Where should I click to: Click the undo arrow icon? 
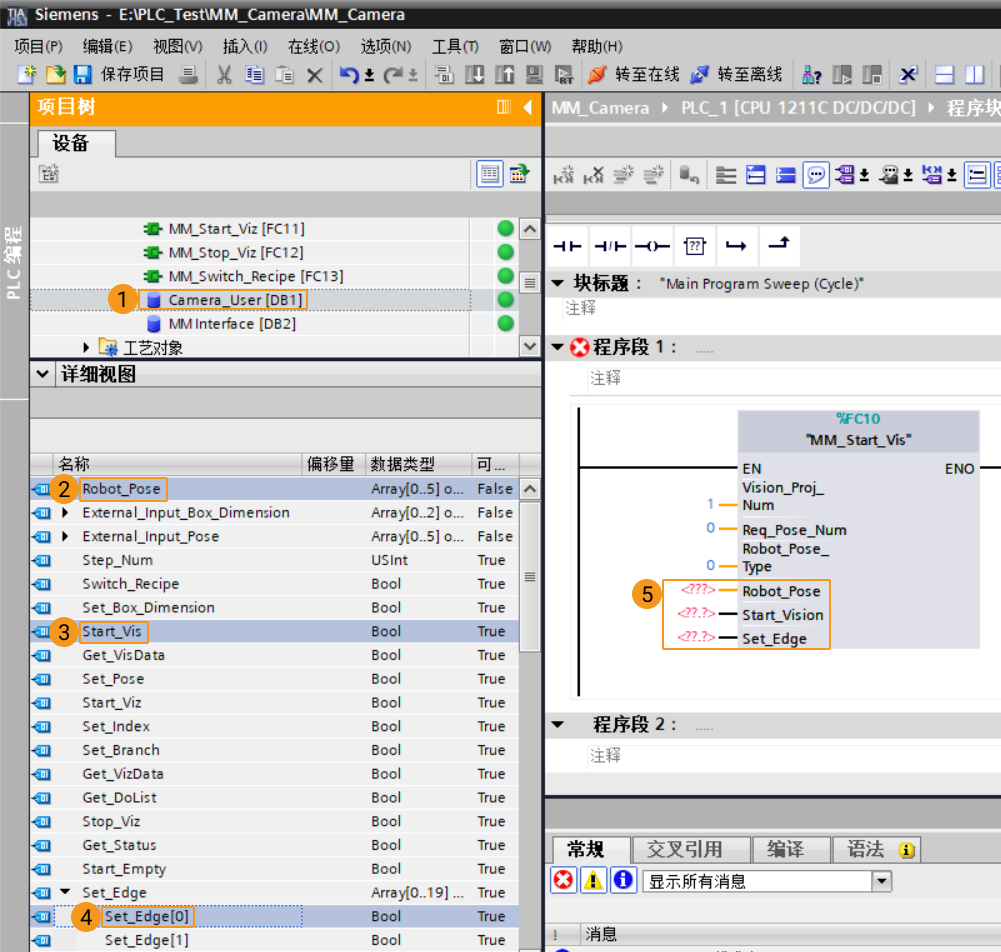click(349, 75)
